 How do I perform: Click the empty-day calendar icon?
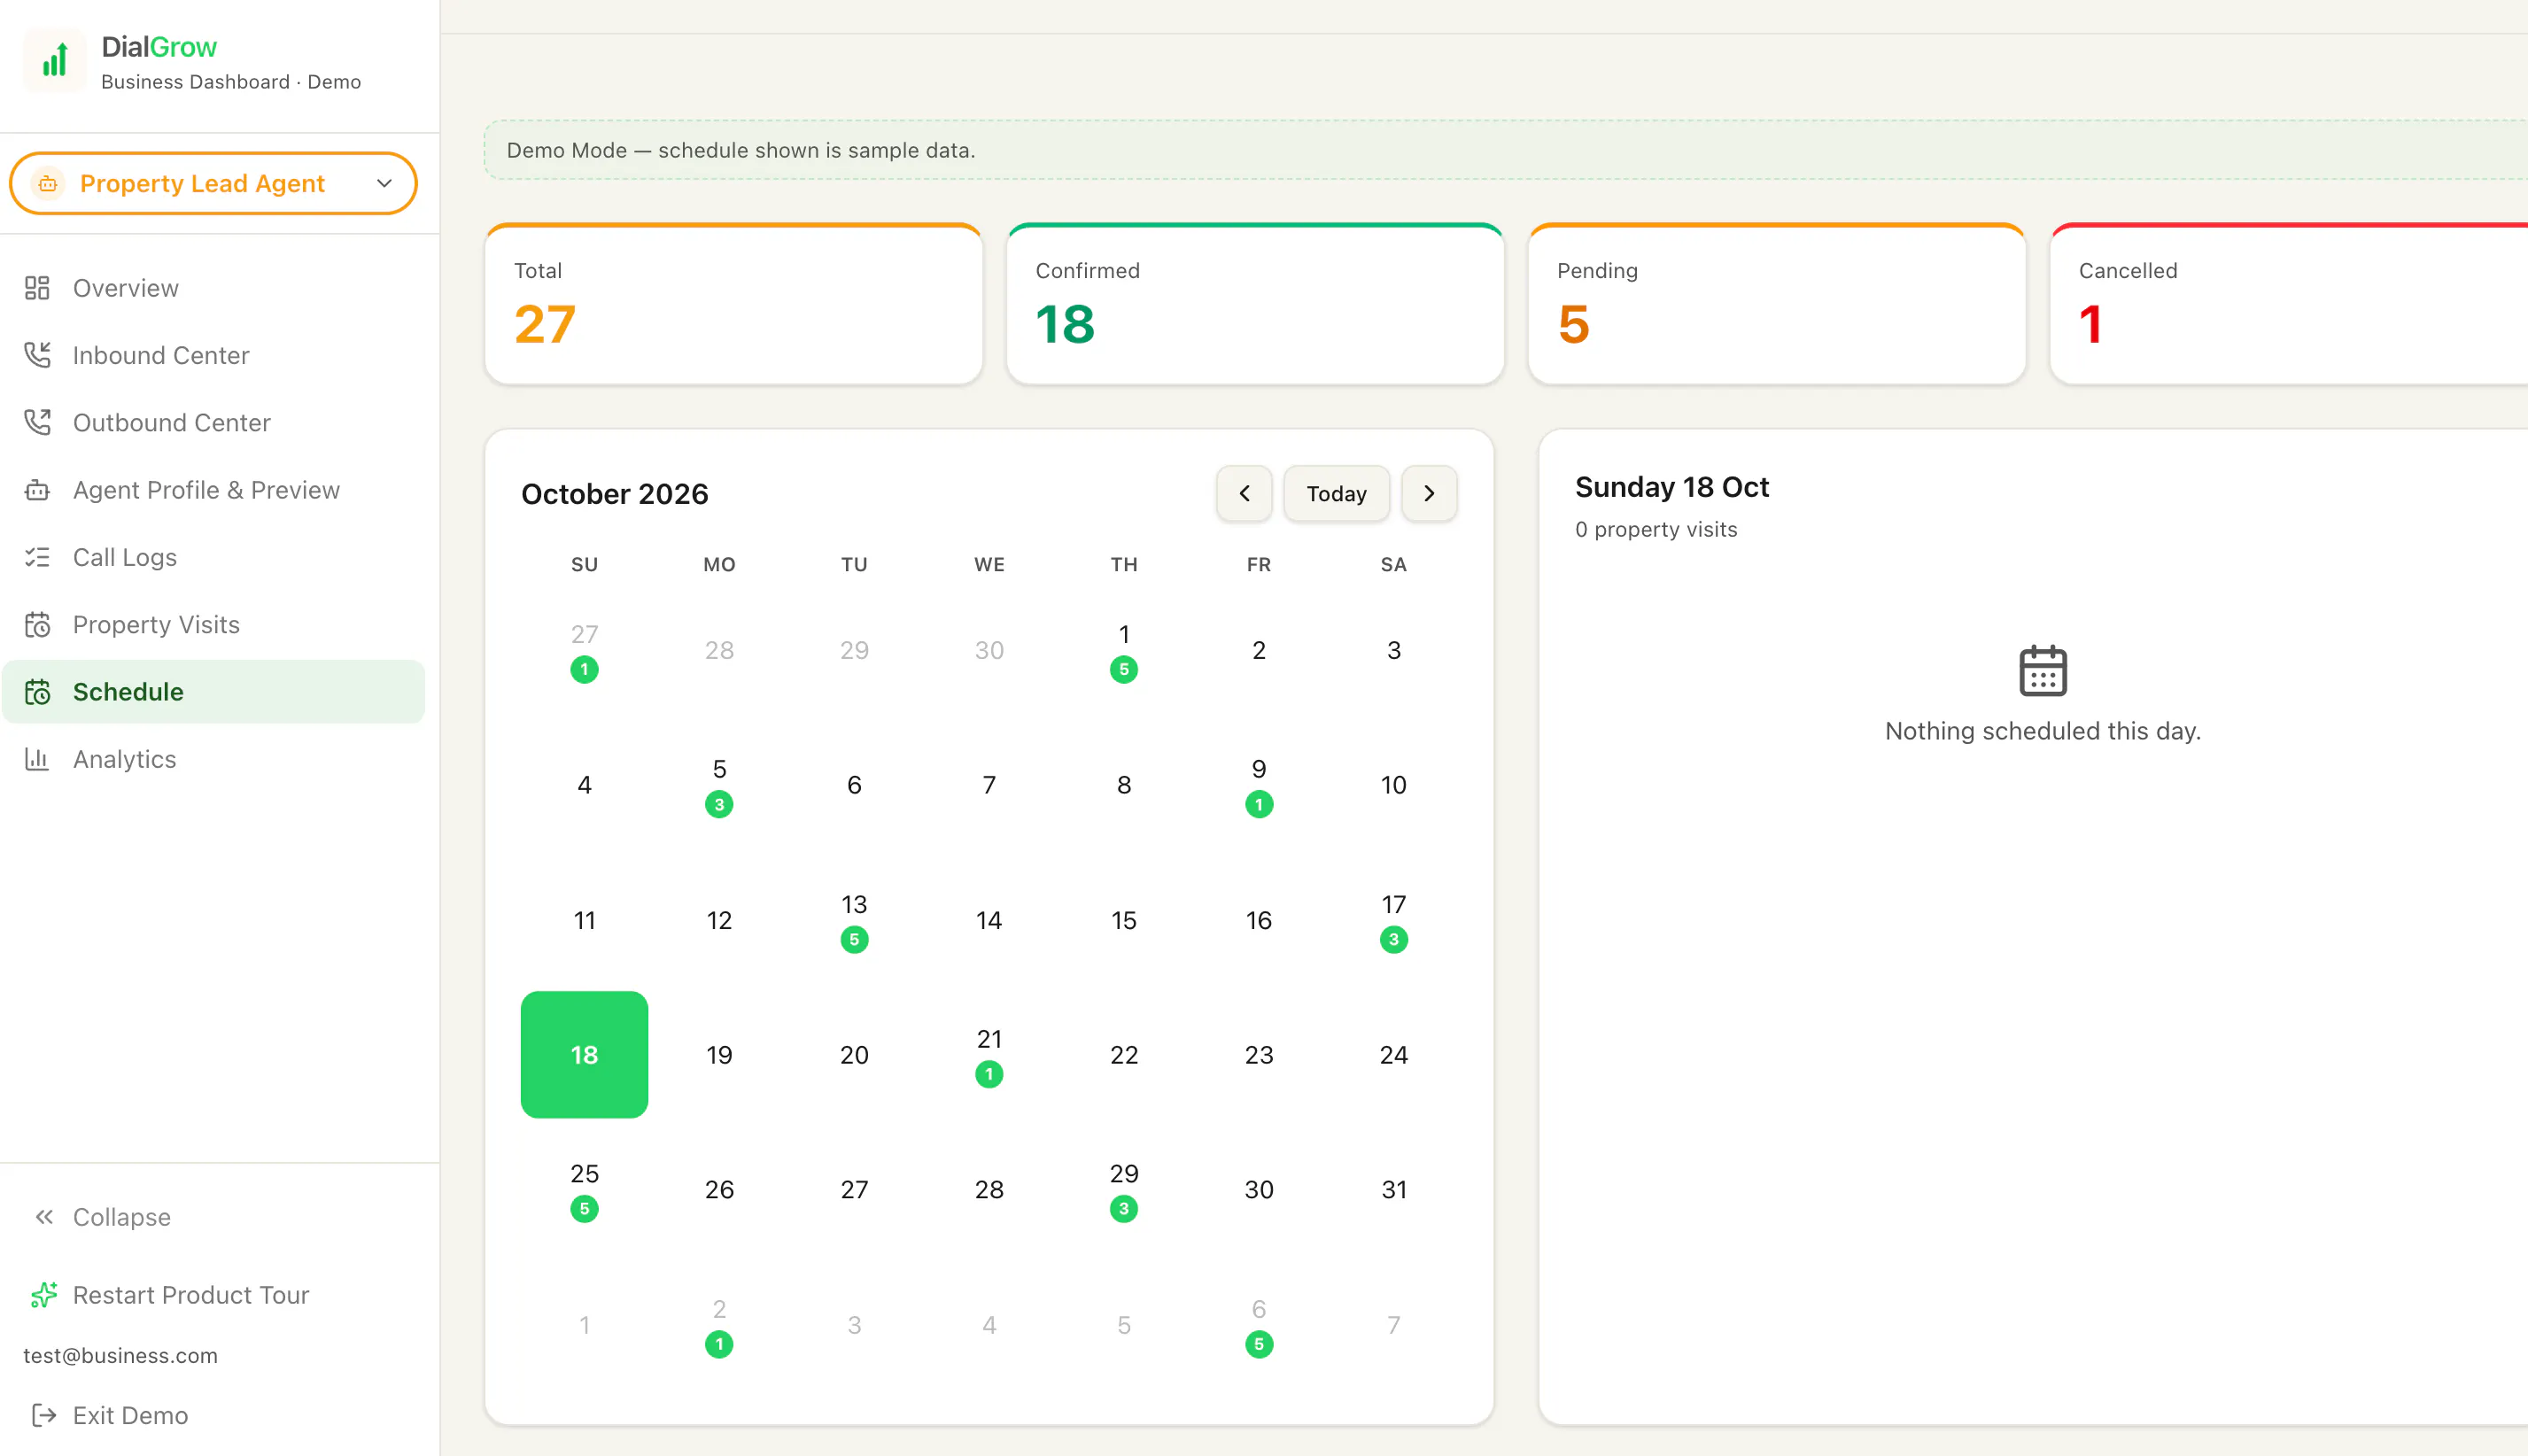pos(2043,670)
